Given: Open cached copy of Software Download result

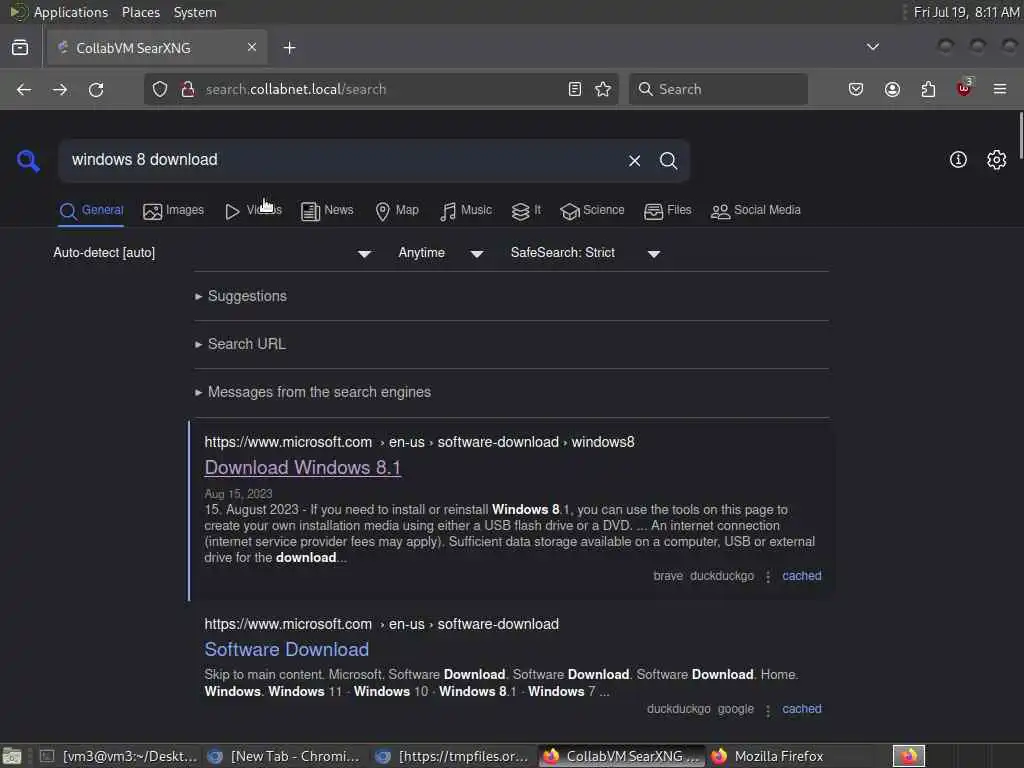Looking at the screenshot, I should coord(802,709).
